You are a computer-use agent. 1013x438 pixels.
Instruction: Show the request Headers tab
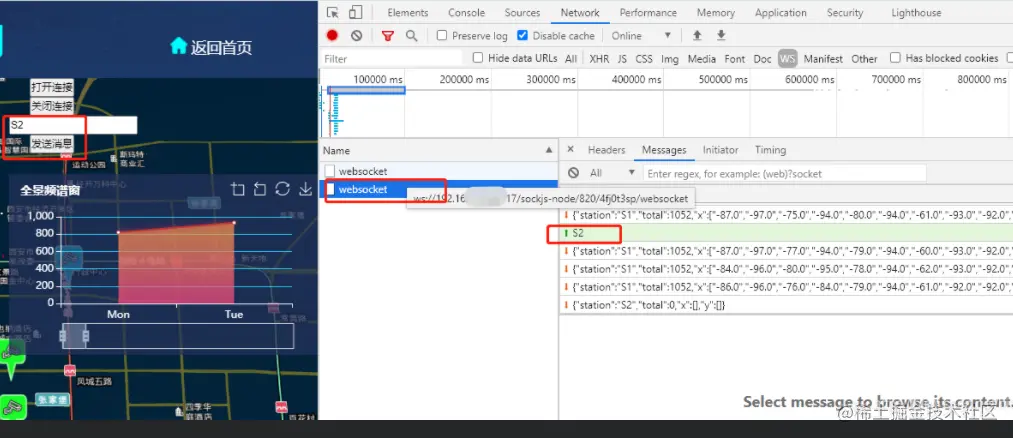tap(606, 150)
